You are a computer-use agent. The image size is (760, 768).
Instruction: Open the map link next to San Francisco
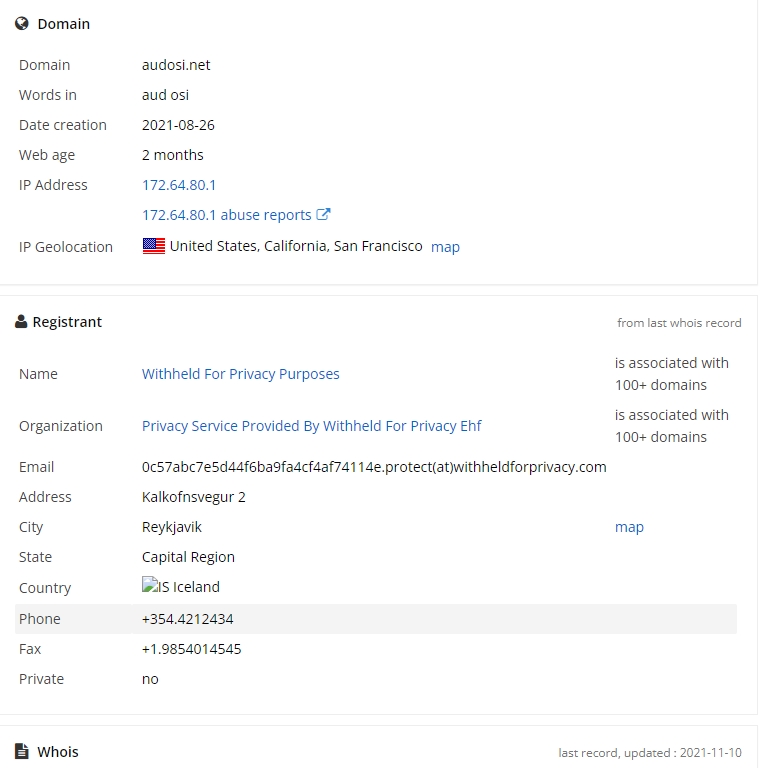click(445, 247)
